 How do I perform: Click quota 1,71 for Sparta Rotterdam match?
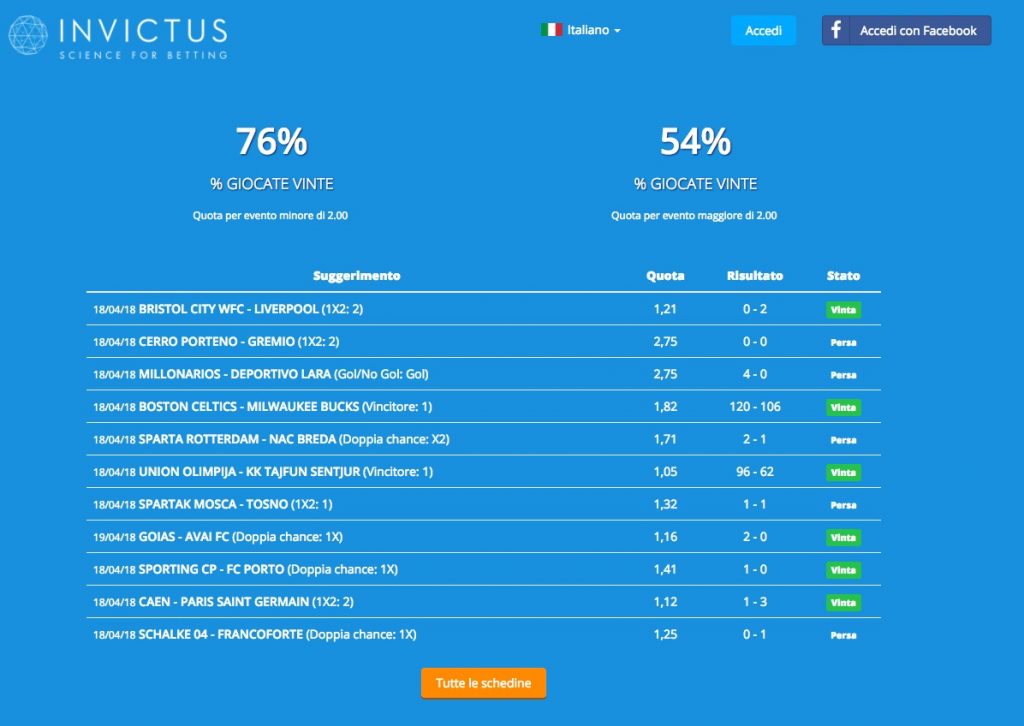coord(665,439)
